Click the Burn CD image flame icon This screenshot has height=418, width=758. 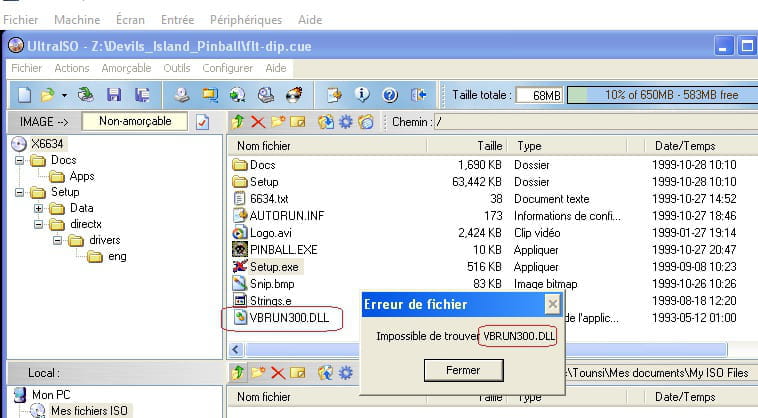[294, 95]
